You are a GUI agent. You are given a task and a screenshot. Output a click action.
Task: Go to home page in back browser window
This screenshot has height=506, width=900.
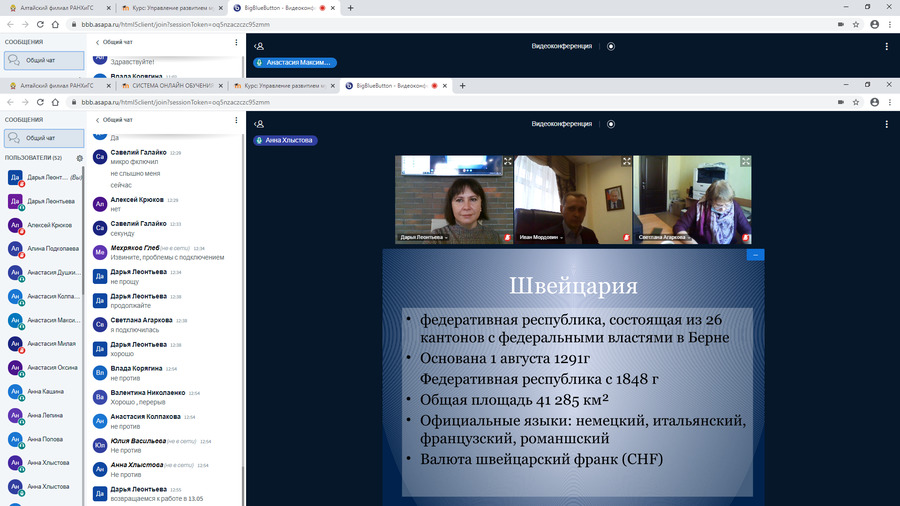click(55, 25)
